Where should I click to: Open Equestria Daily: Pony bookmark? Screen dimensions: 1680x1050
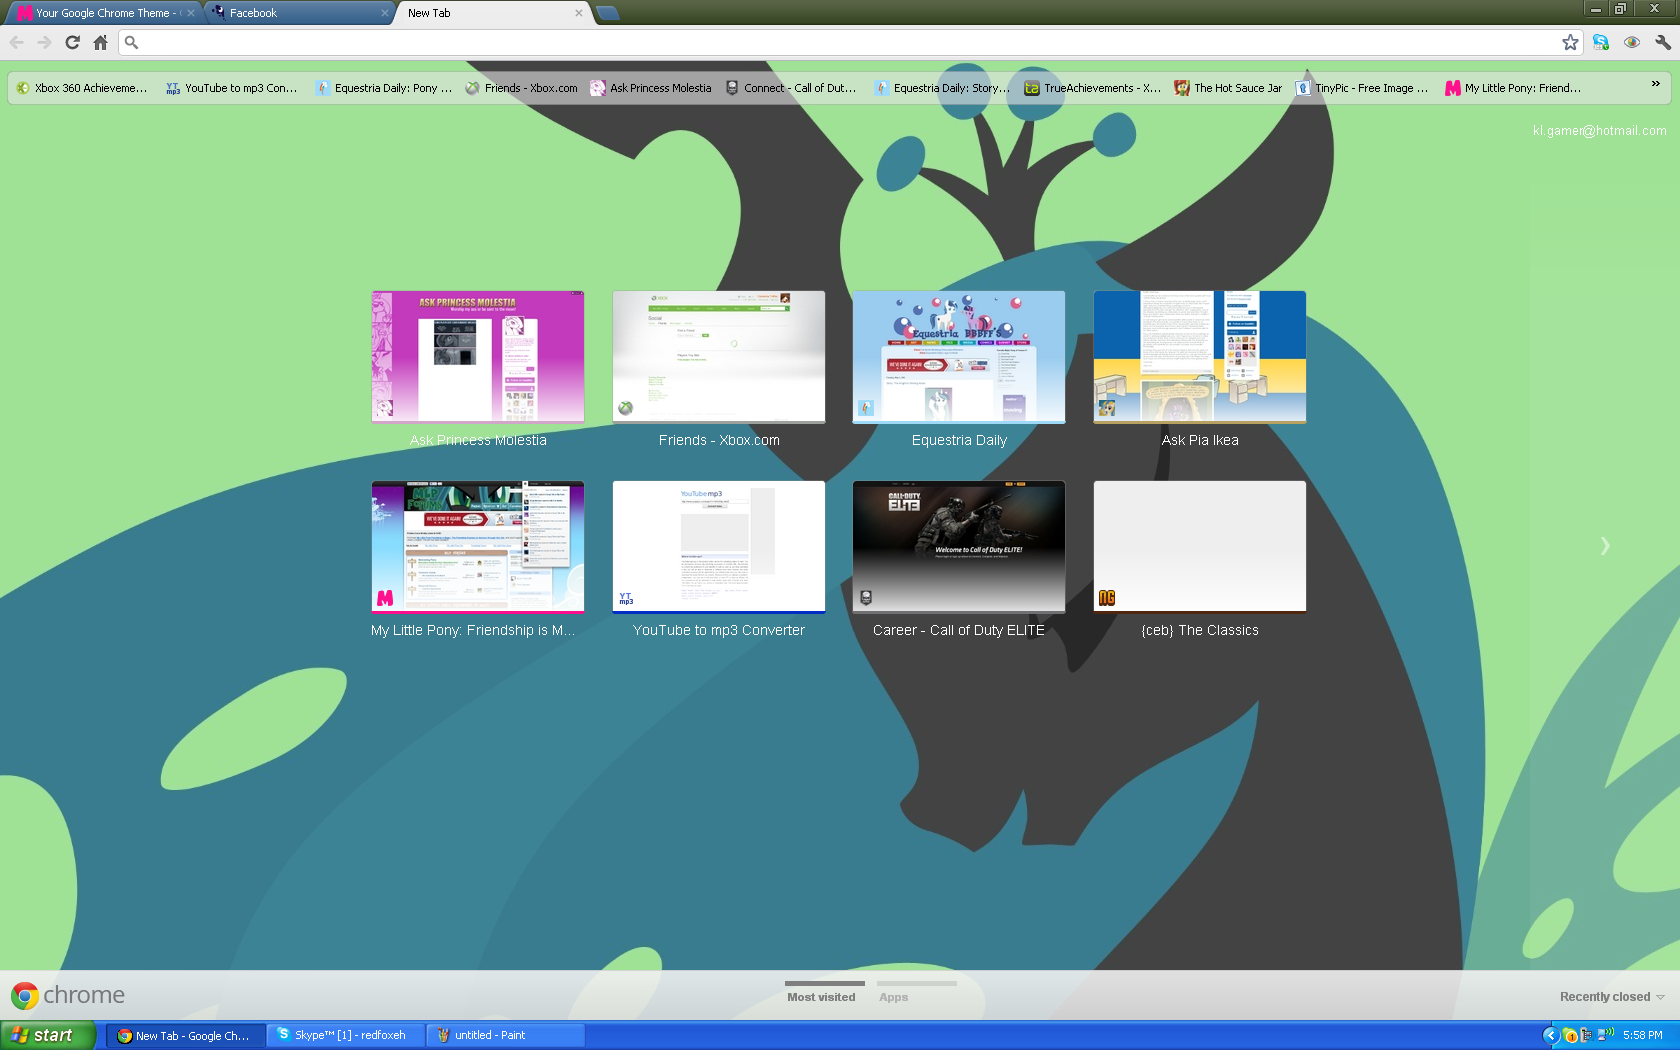(384, 88)
